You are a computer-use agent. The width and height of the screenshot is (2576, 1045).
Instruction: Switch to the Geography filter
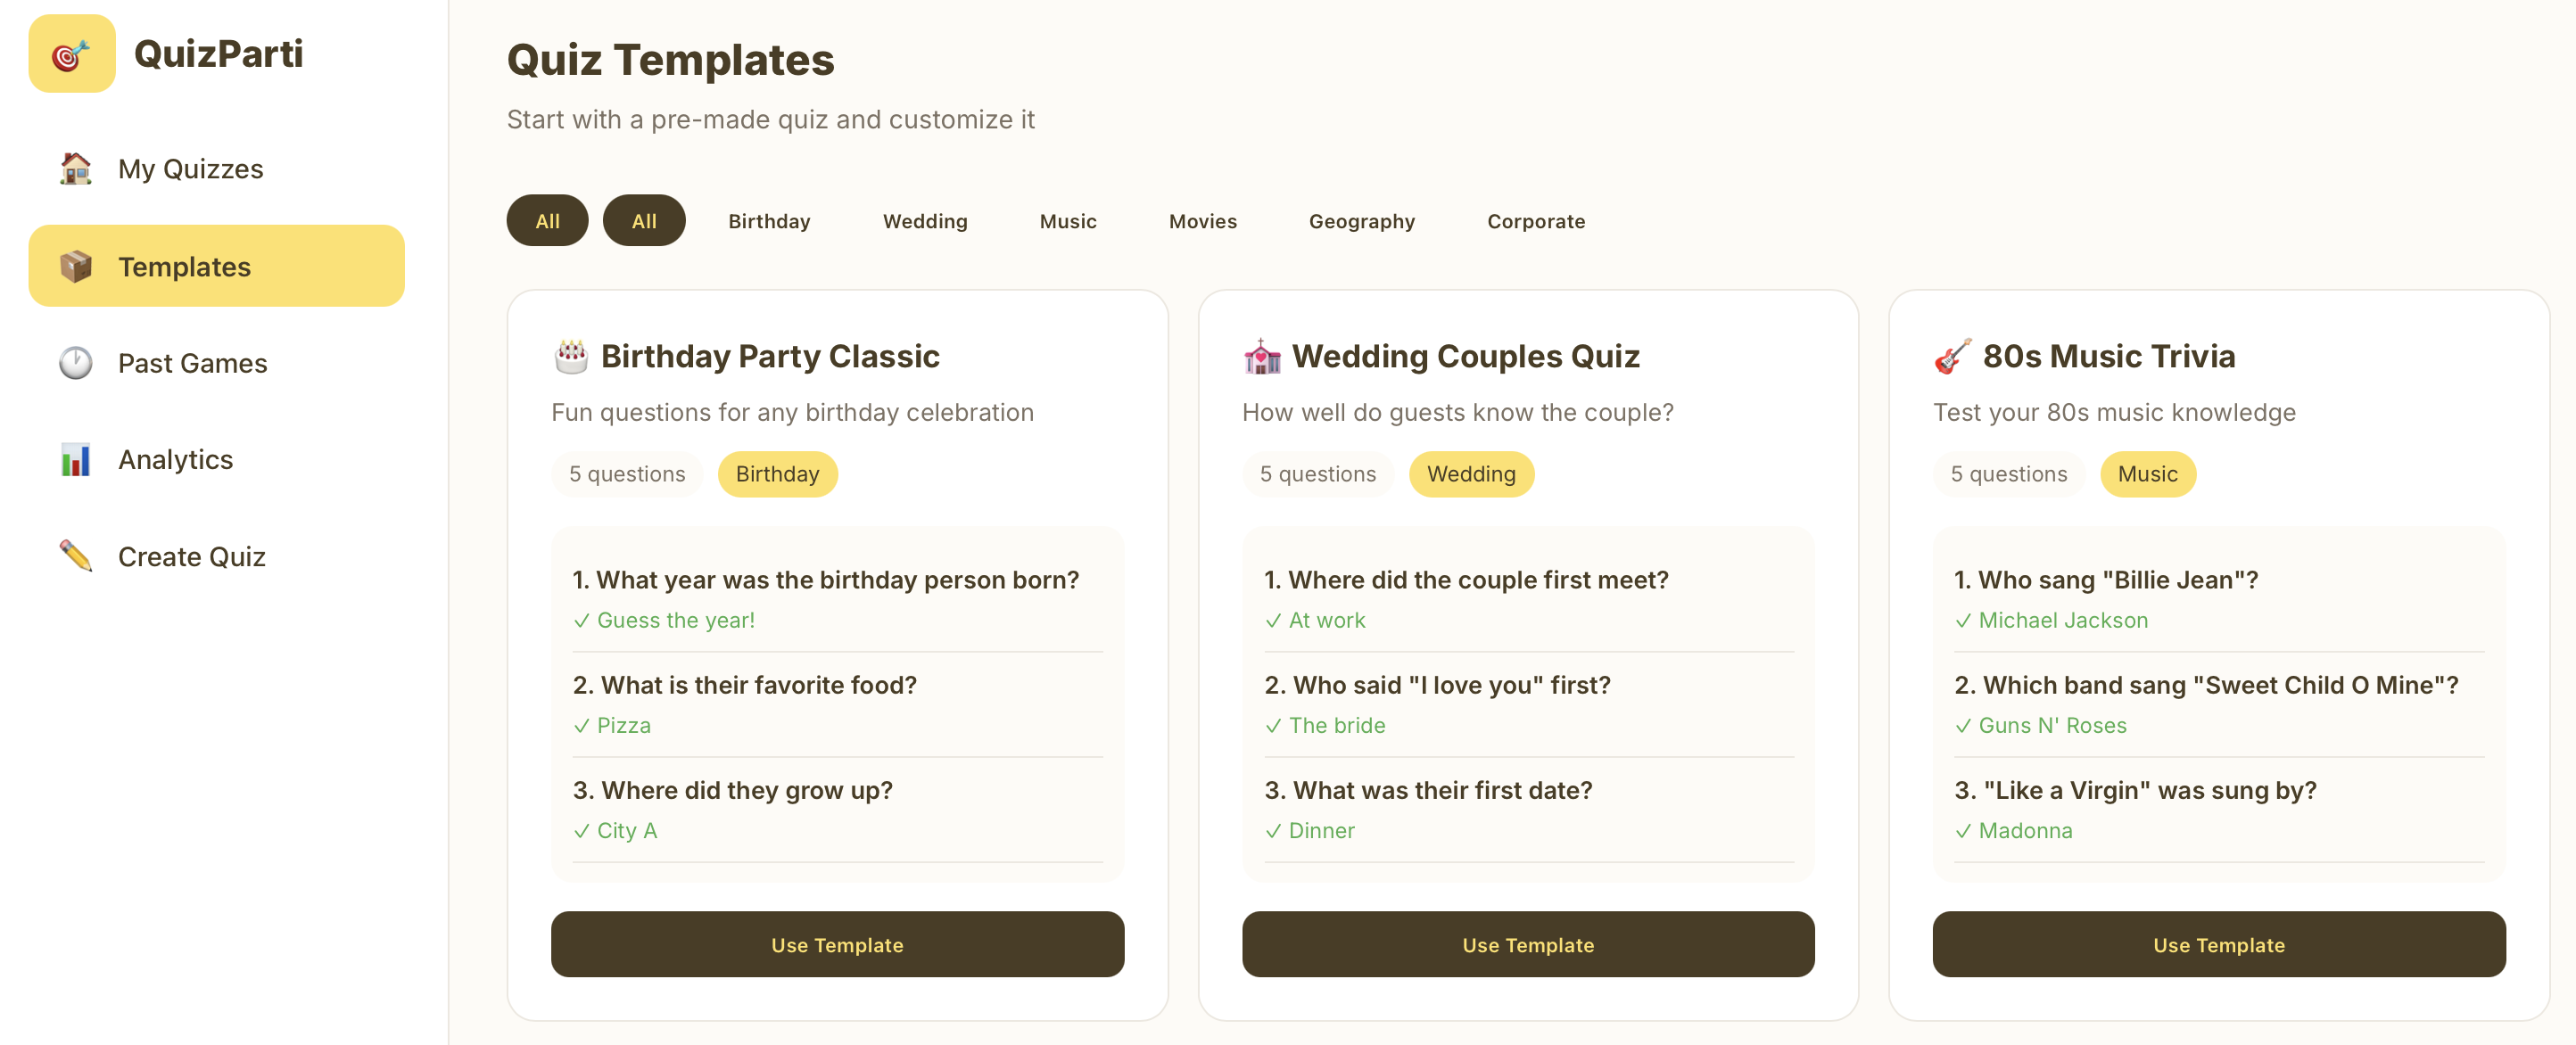(x=1361, y=221)
